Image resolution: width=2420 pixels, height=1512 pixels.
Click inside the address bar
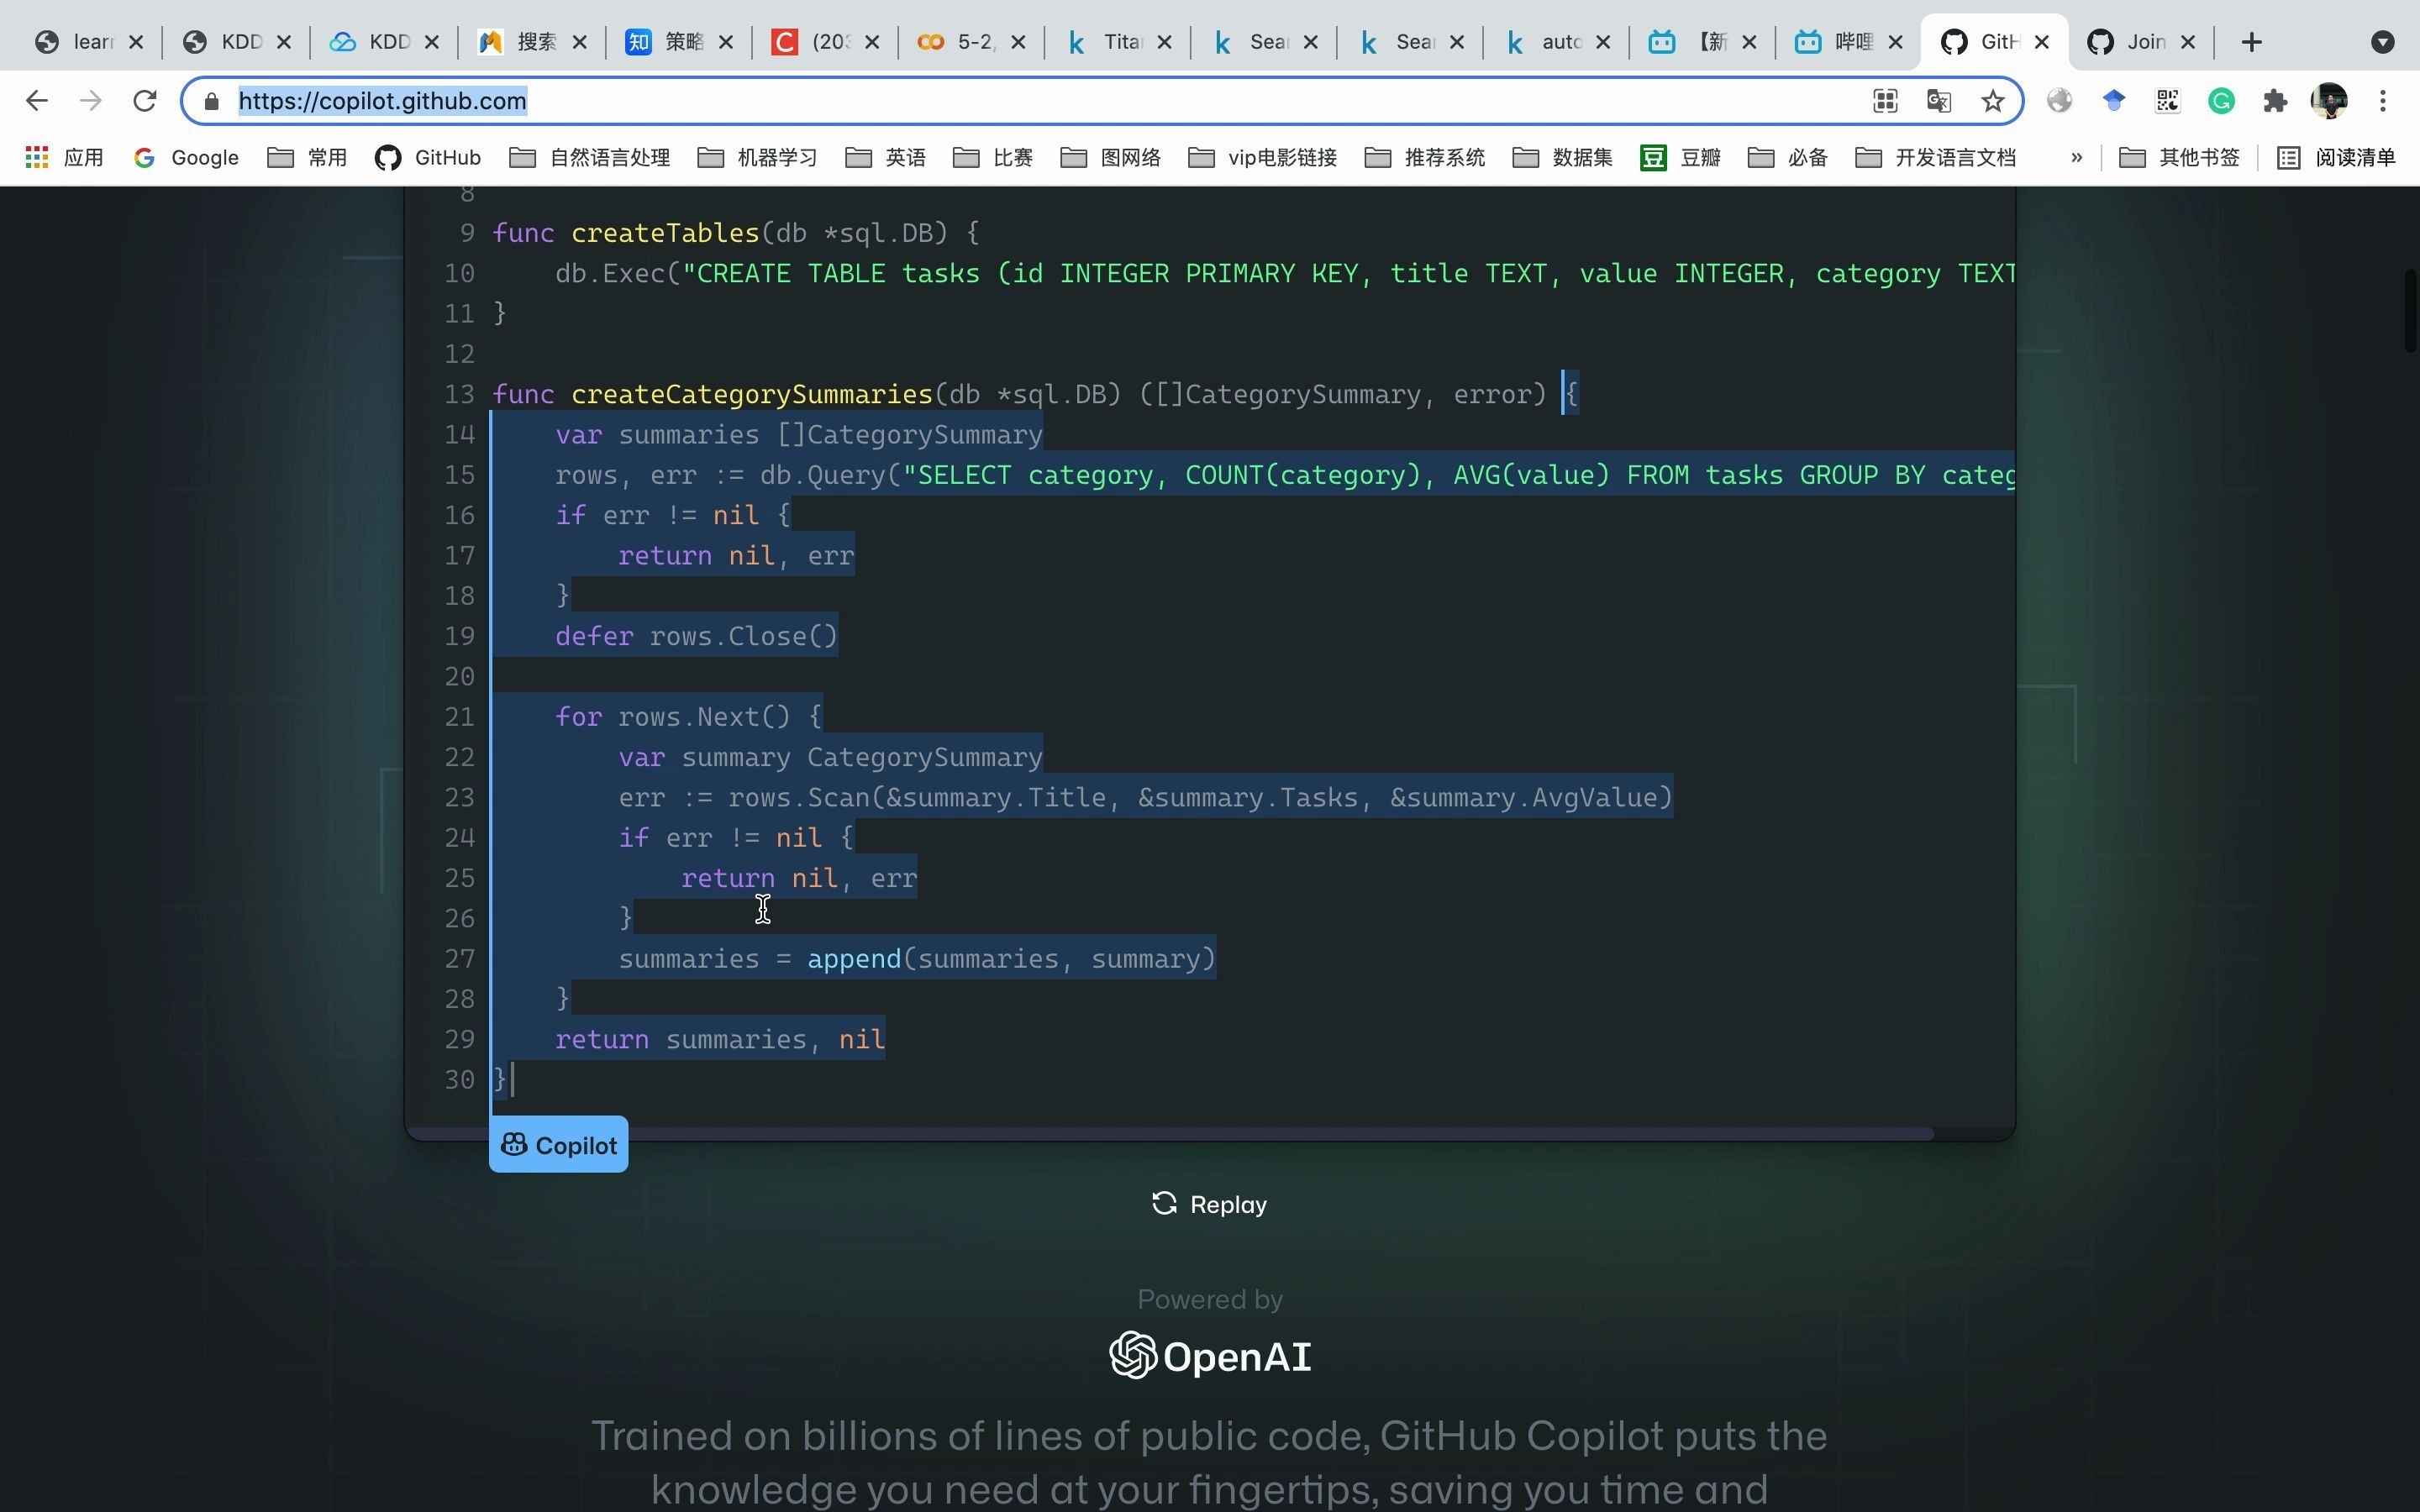tap(700, 100)
